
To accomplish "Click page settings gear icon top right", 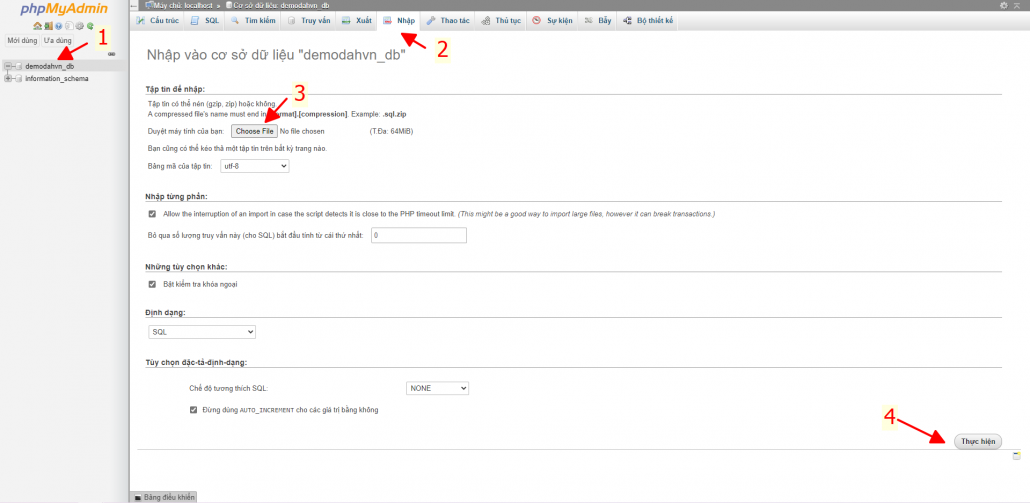I will 1003,5.
